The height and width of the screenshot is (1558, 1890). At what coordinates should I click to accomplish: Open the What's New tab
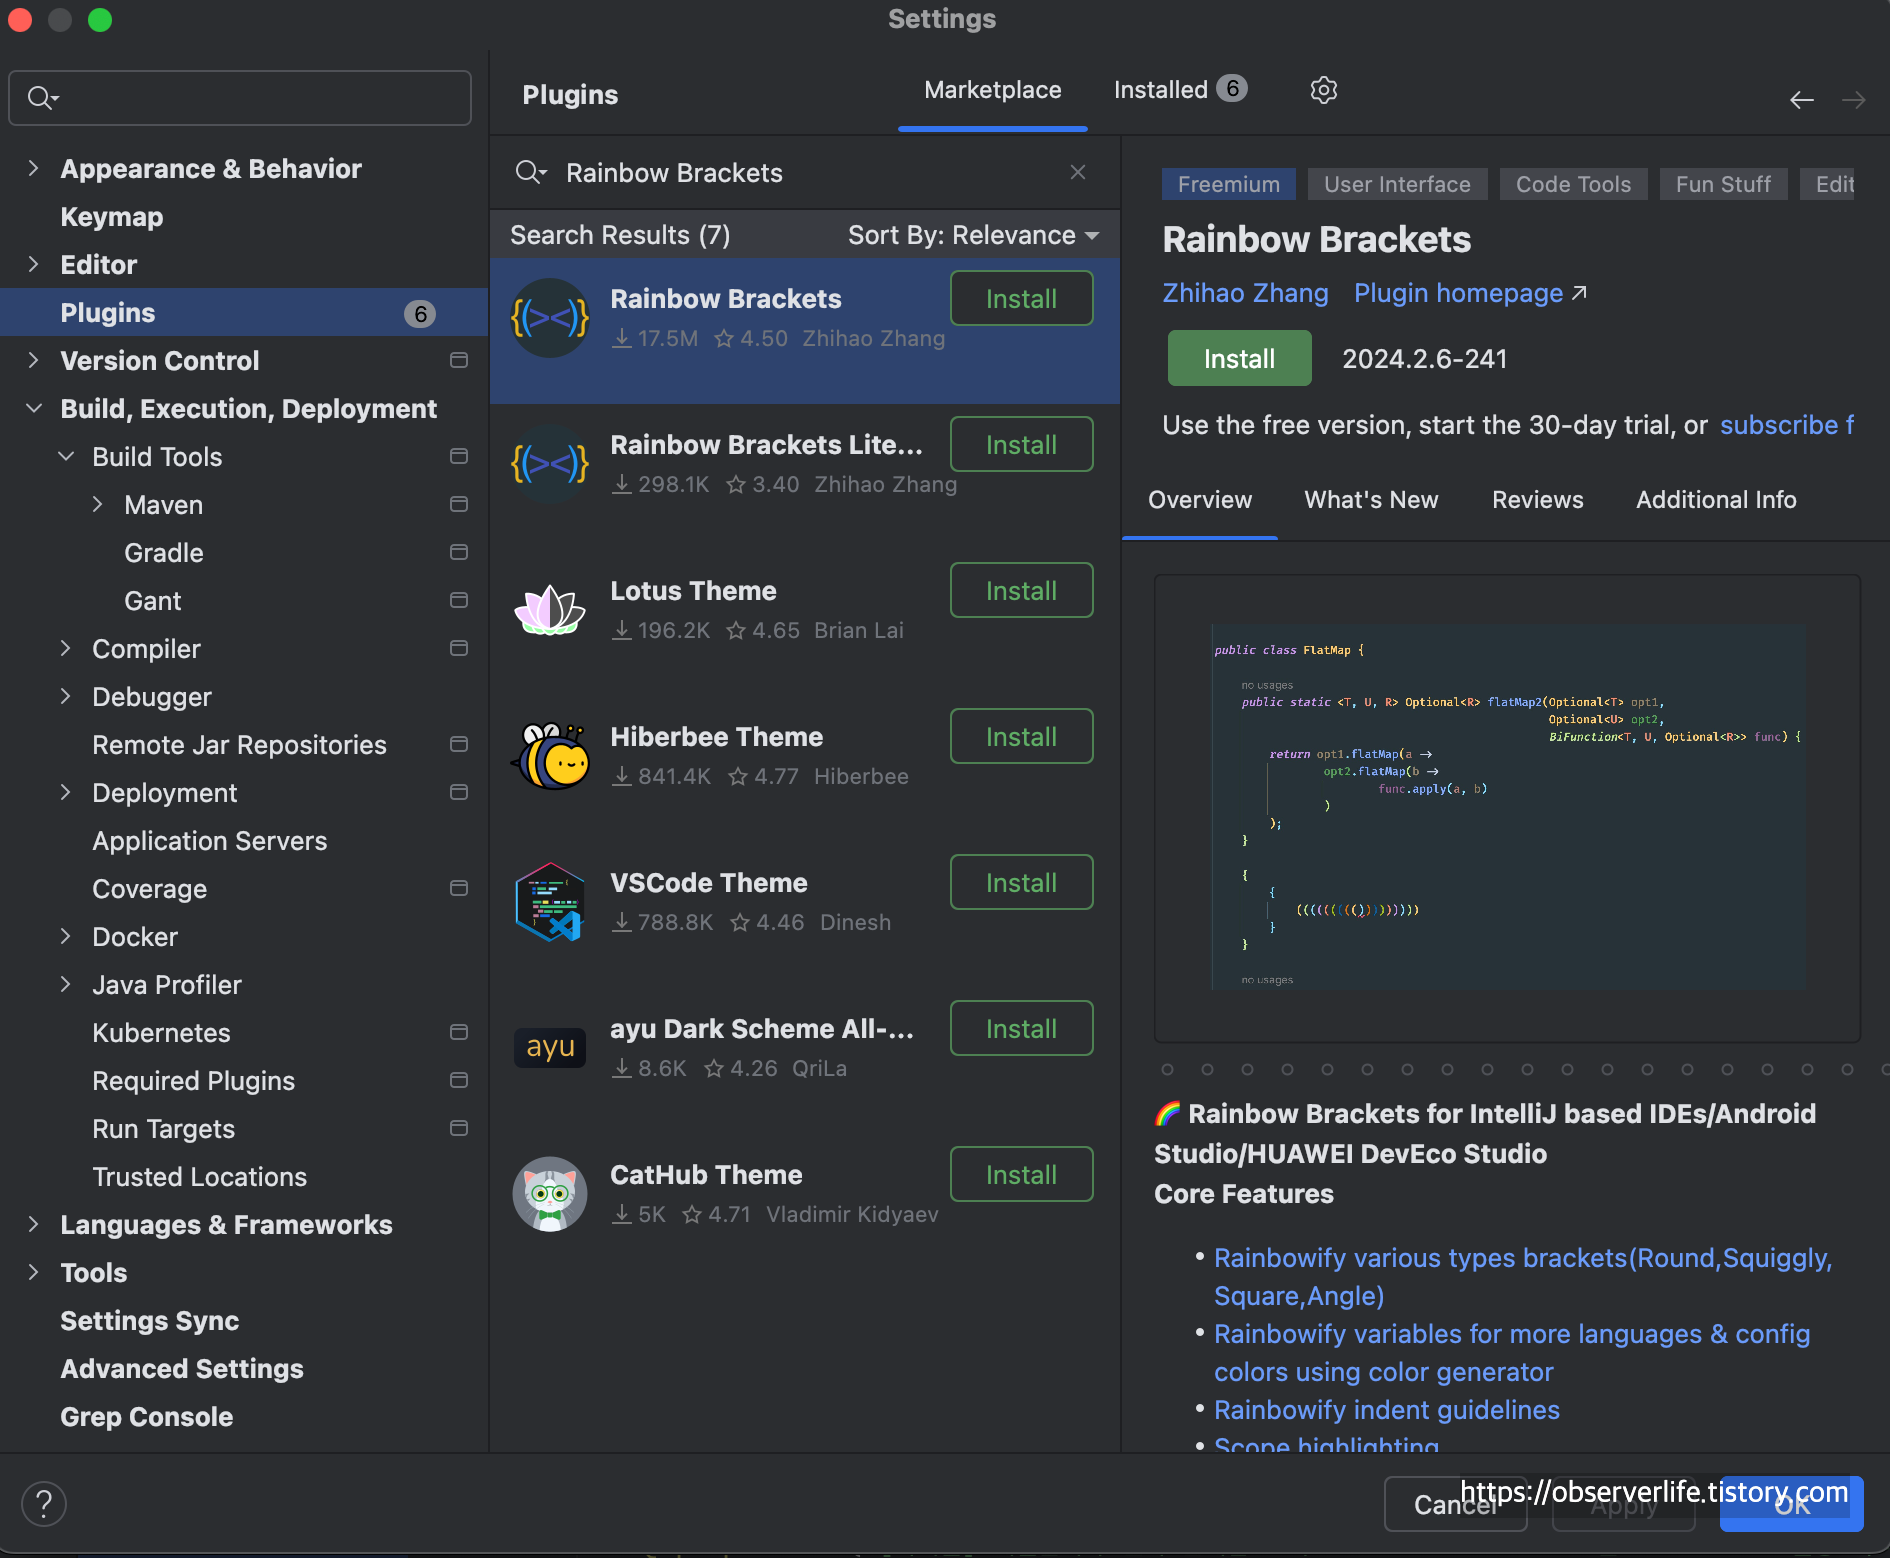[x=1371, y=500]
